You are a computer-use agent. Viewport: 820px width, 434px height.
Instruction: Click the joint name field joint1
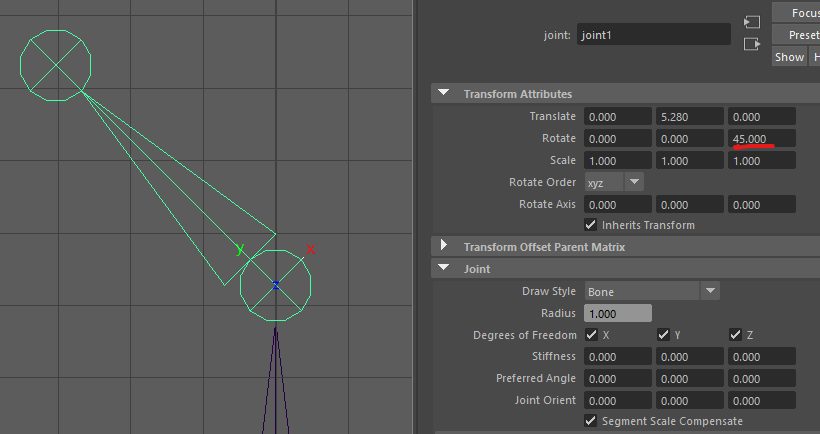(x=654, y=35)
